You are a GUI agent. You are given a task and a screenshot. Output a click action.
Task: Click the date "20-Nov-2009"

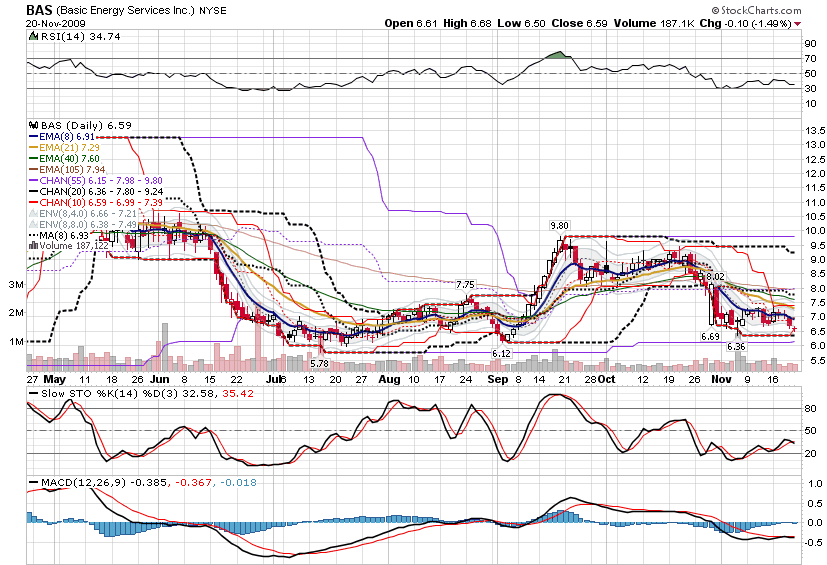click(55, 24)
